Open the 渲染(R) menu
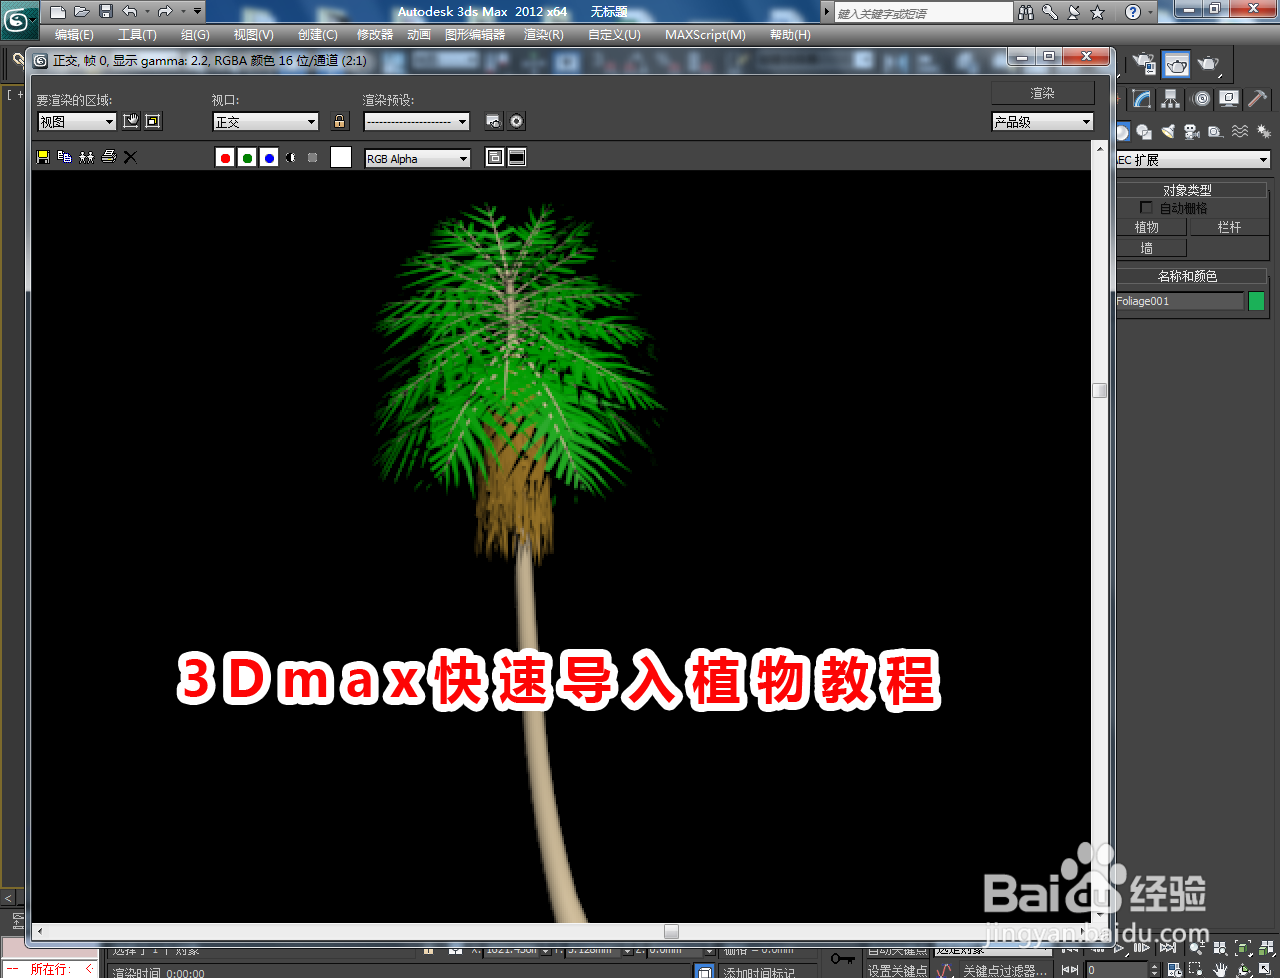The width and height of the screenshot is (1280, 978). [545, 34]
